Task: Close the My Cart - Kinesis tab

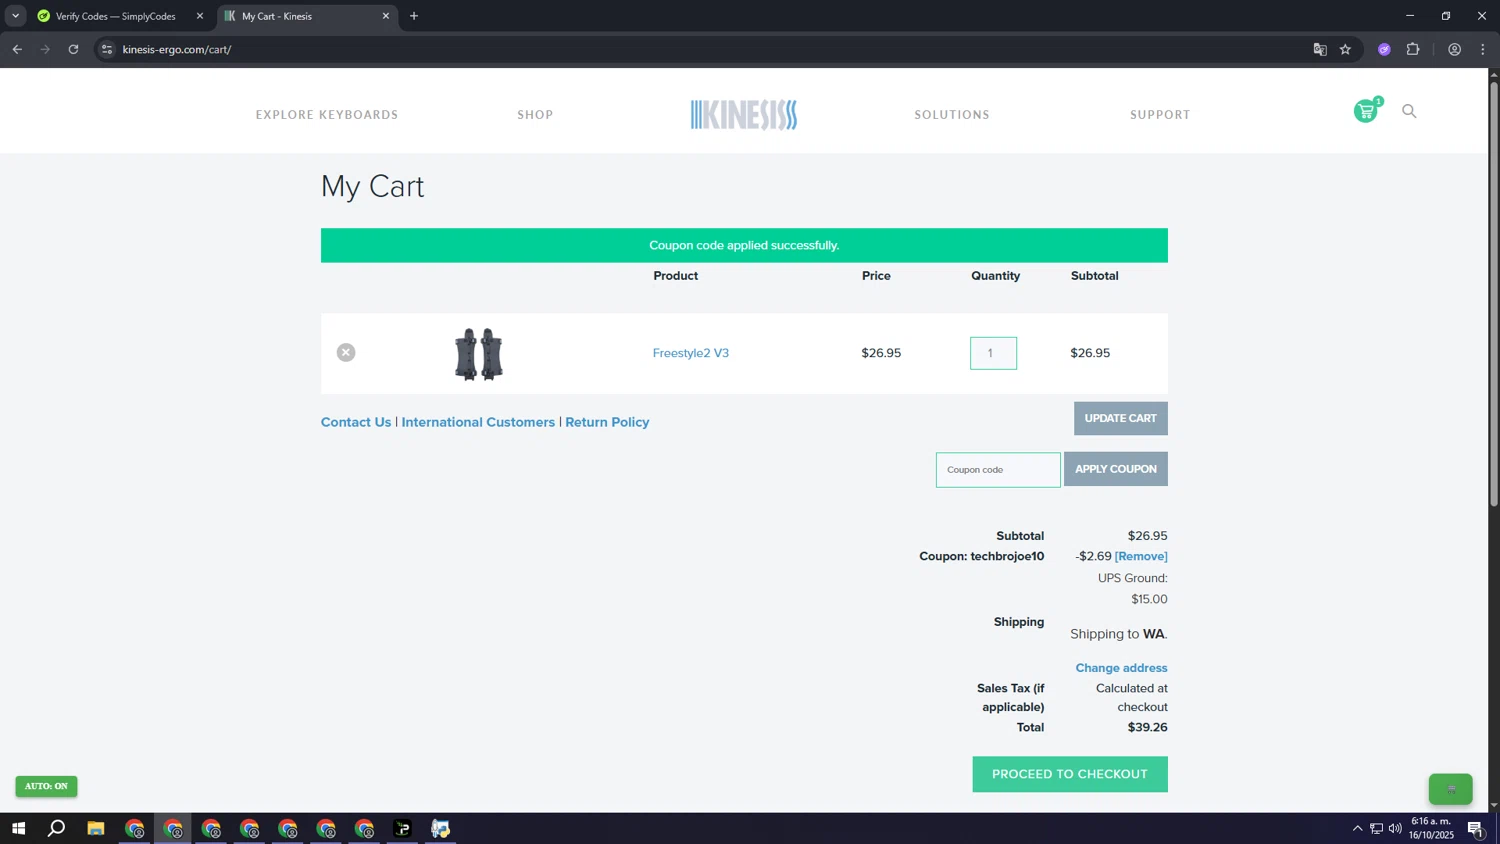Action: tap(386, 16)
